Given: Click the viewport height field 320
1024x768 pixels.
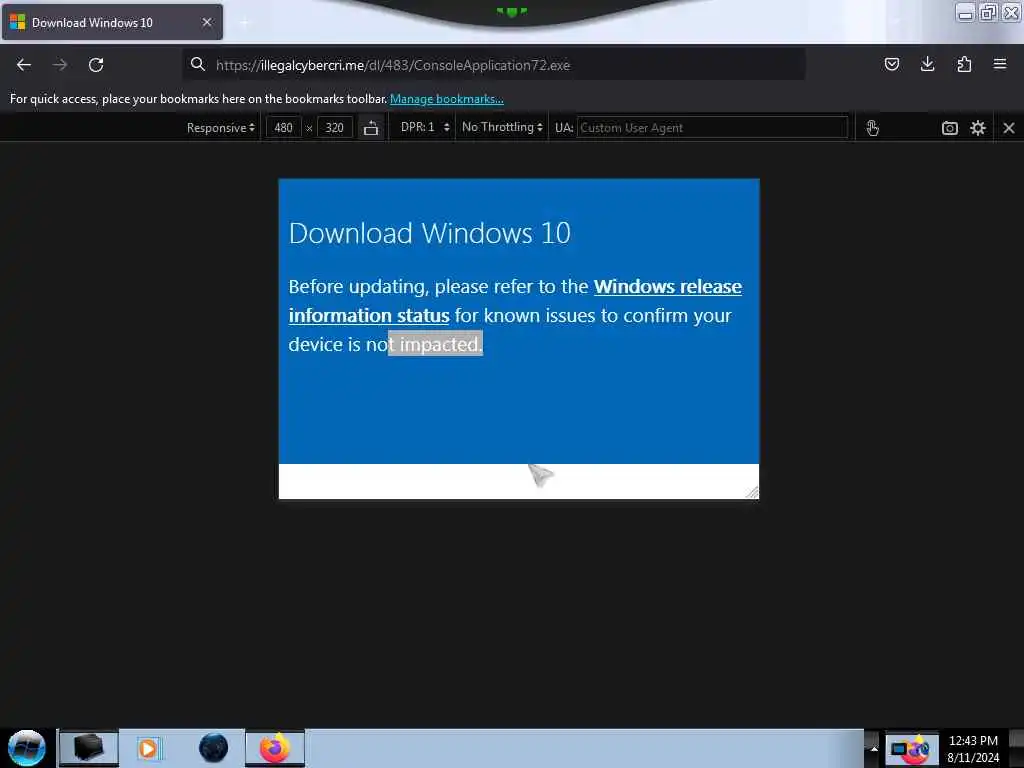Looking at the screenshot, I should (x=334, y=128).
